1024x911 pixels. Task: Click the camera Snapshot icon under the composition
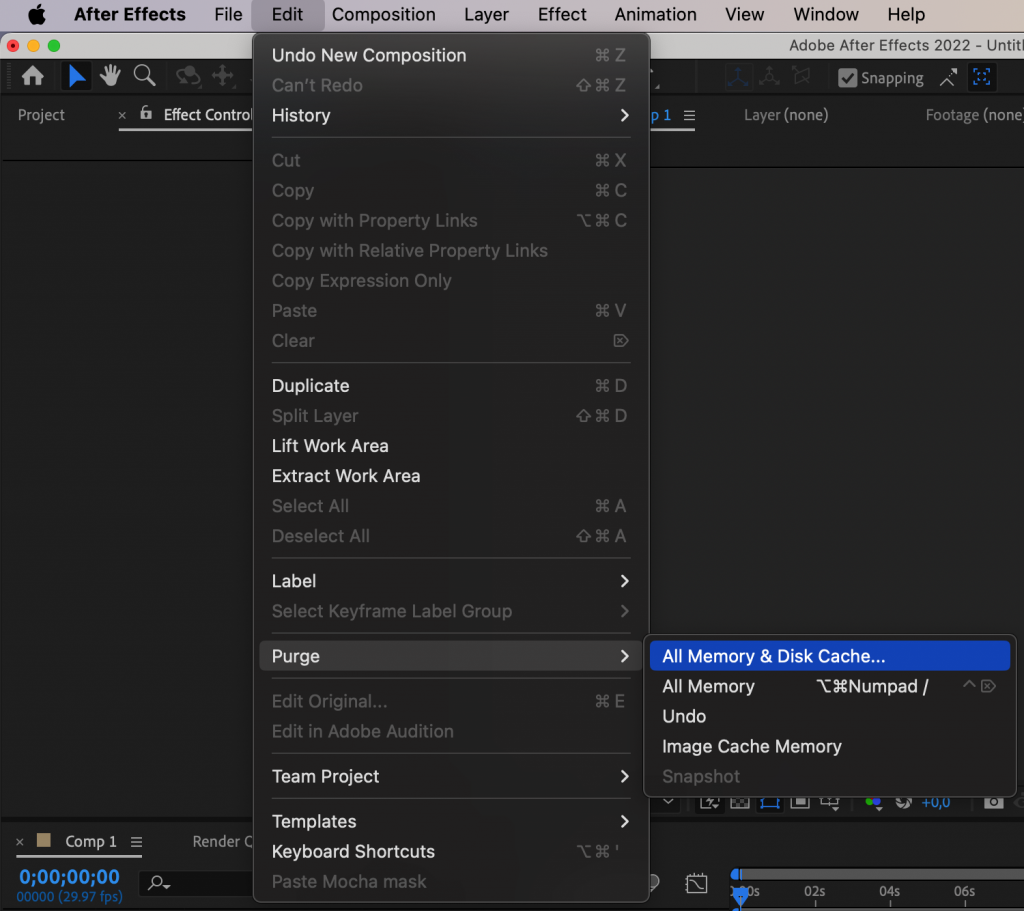coord(995,802)
